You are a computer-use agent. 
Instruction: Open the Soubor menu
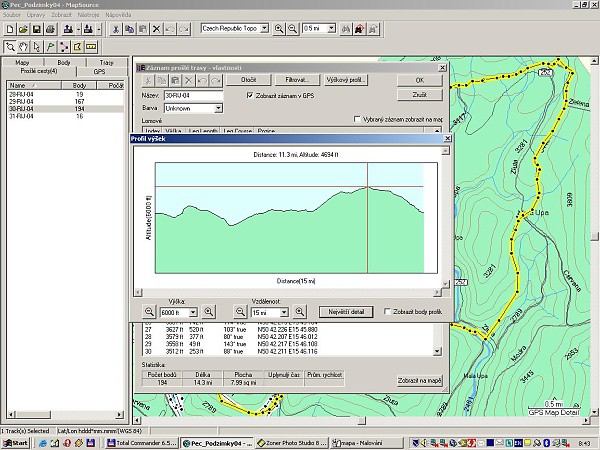pos(11,15)
